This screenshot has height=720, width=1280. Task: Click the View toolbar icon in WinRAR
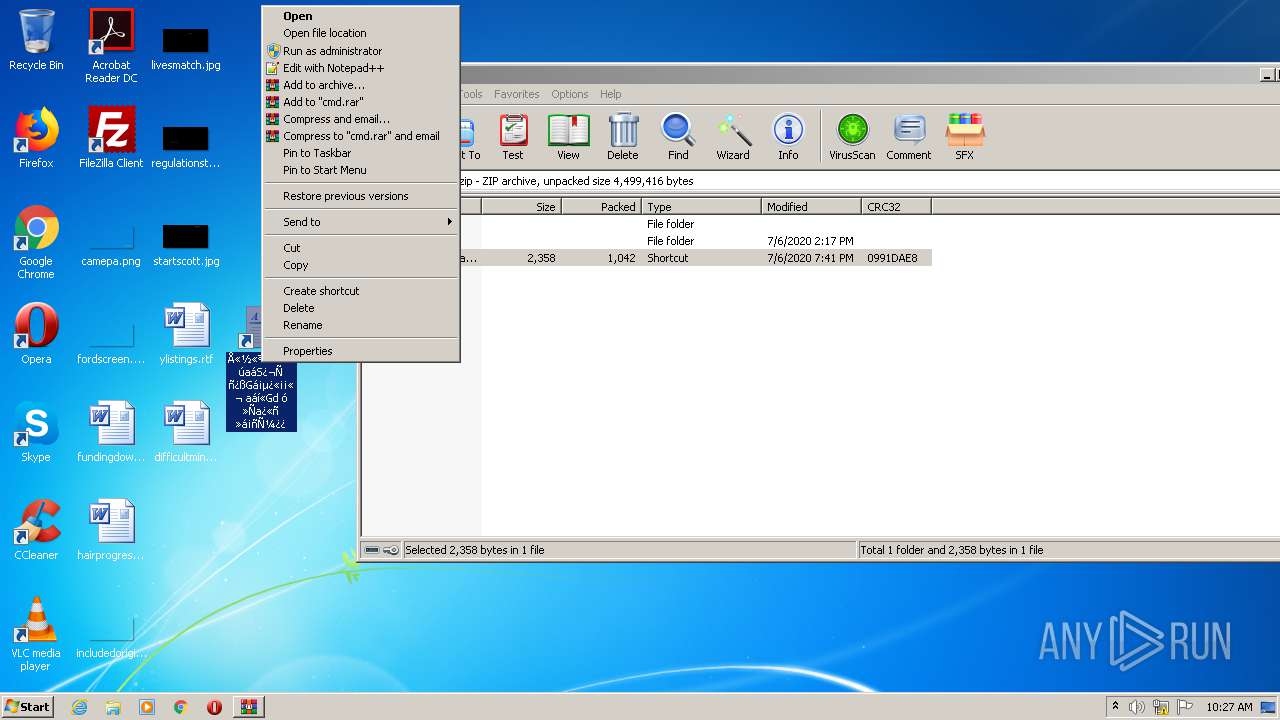point(568,137)
